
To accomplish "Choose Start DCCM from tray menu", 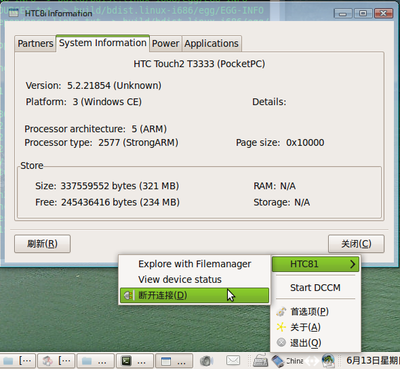I will tap(315, 288).
